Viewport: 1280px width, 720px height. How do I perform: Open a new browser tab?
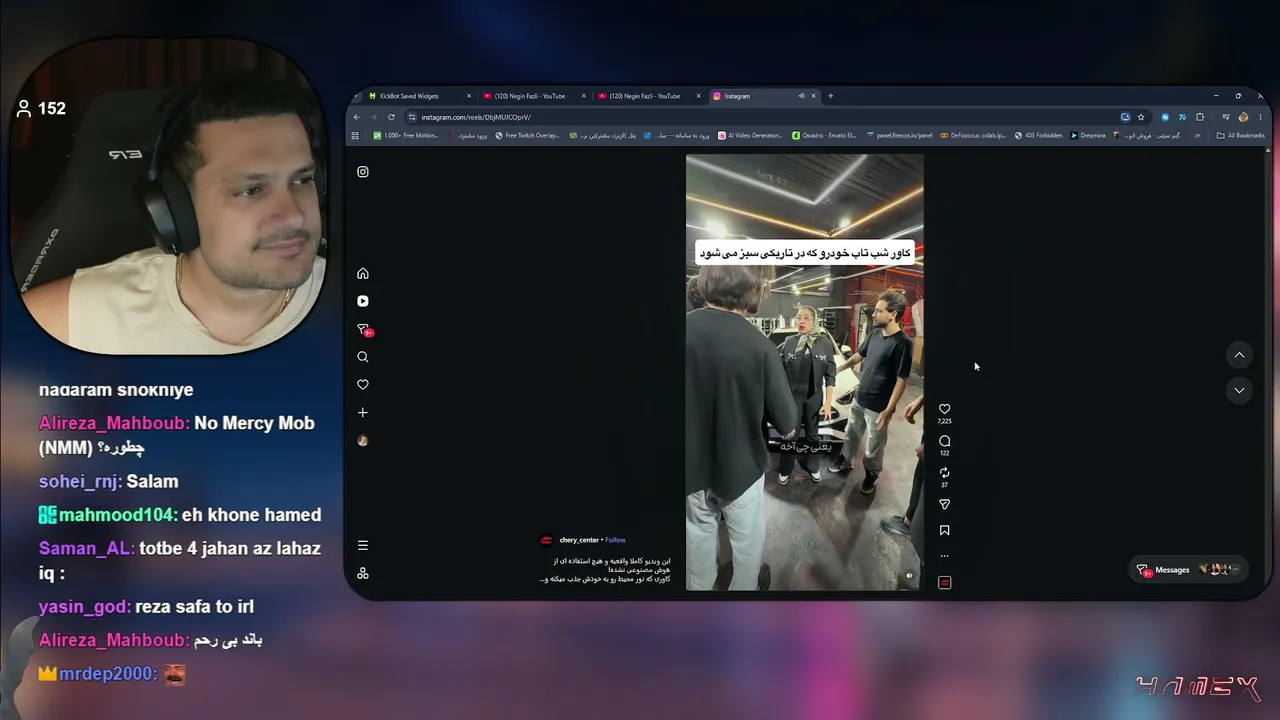click(x=830, y=96)
